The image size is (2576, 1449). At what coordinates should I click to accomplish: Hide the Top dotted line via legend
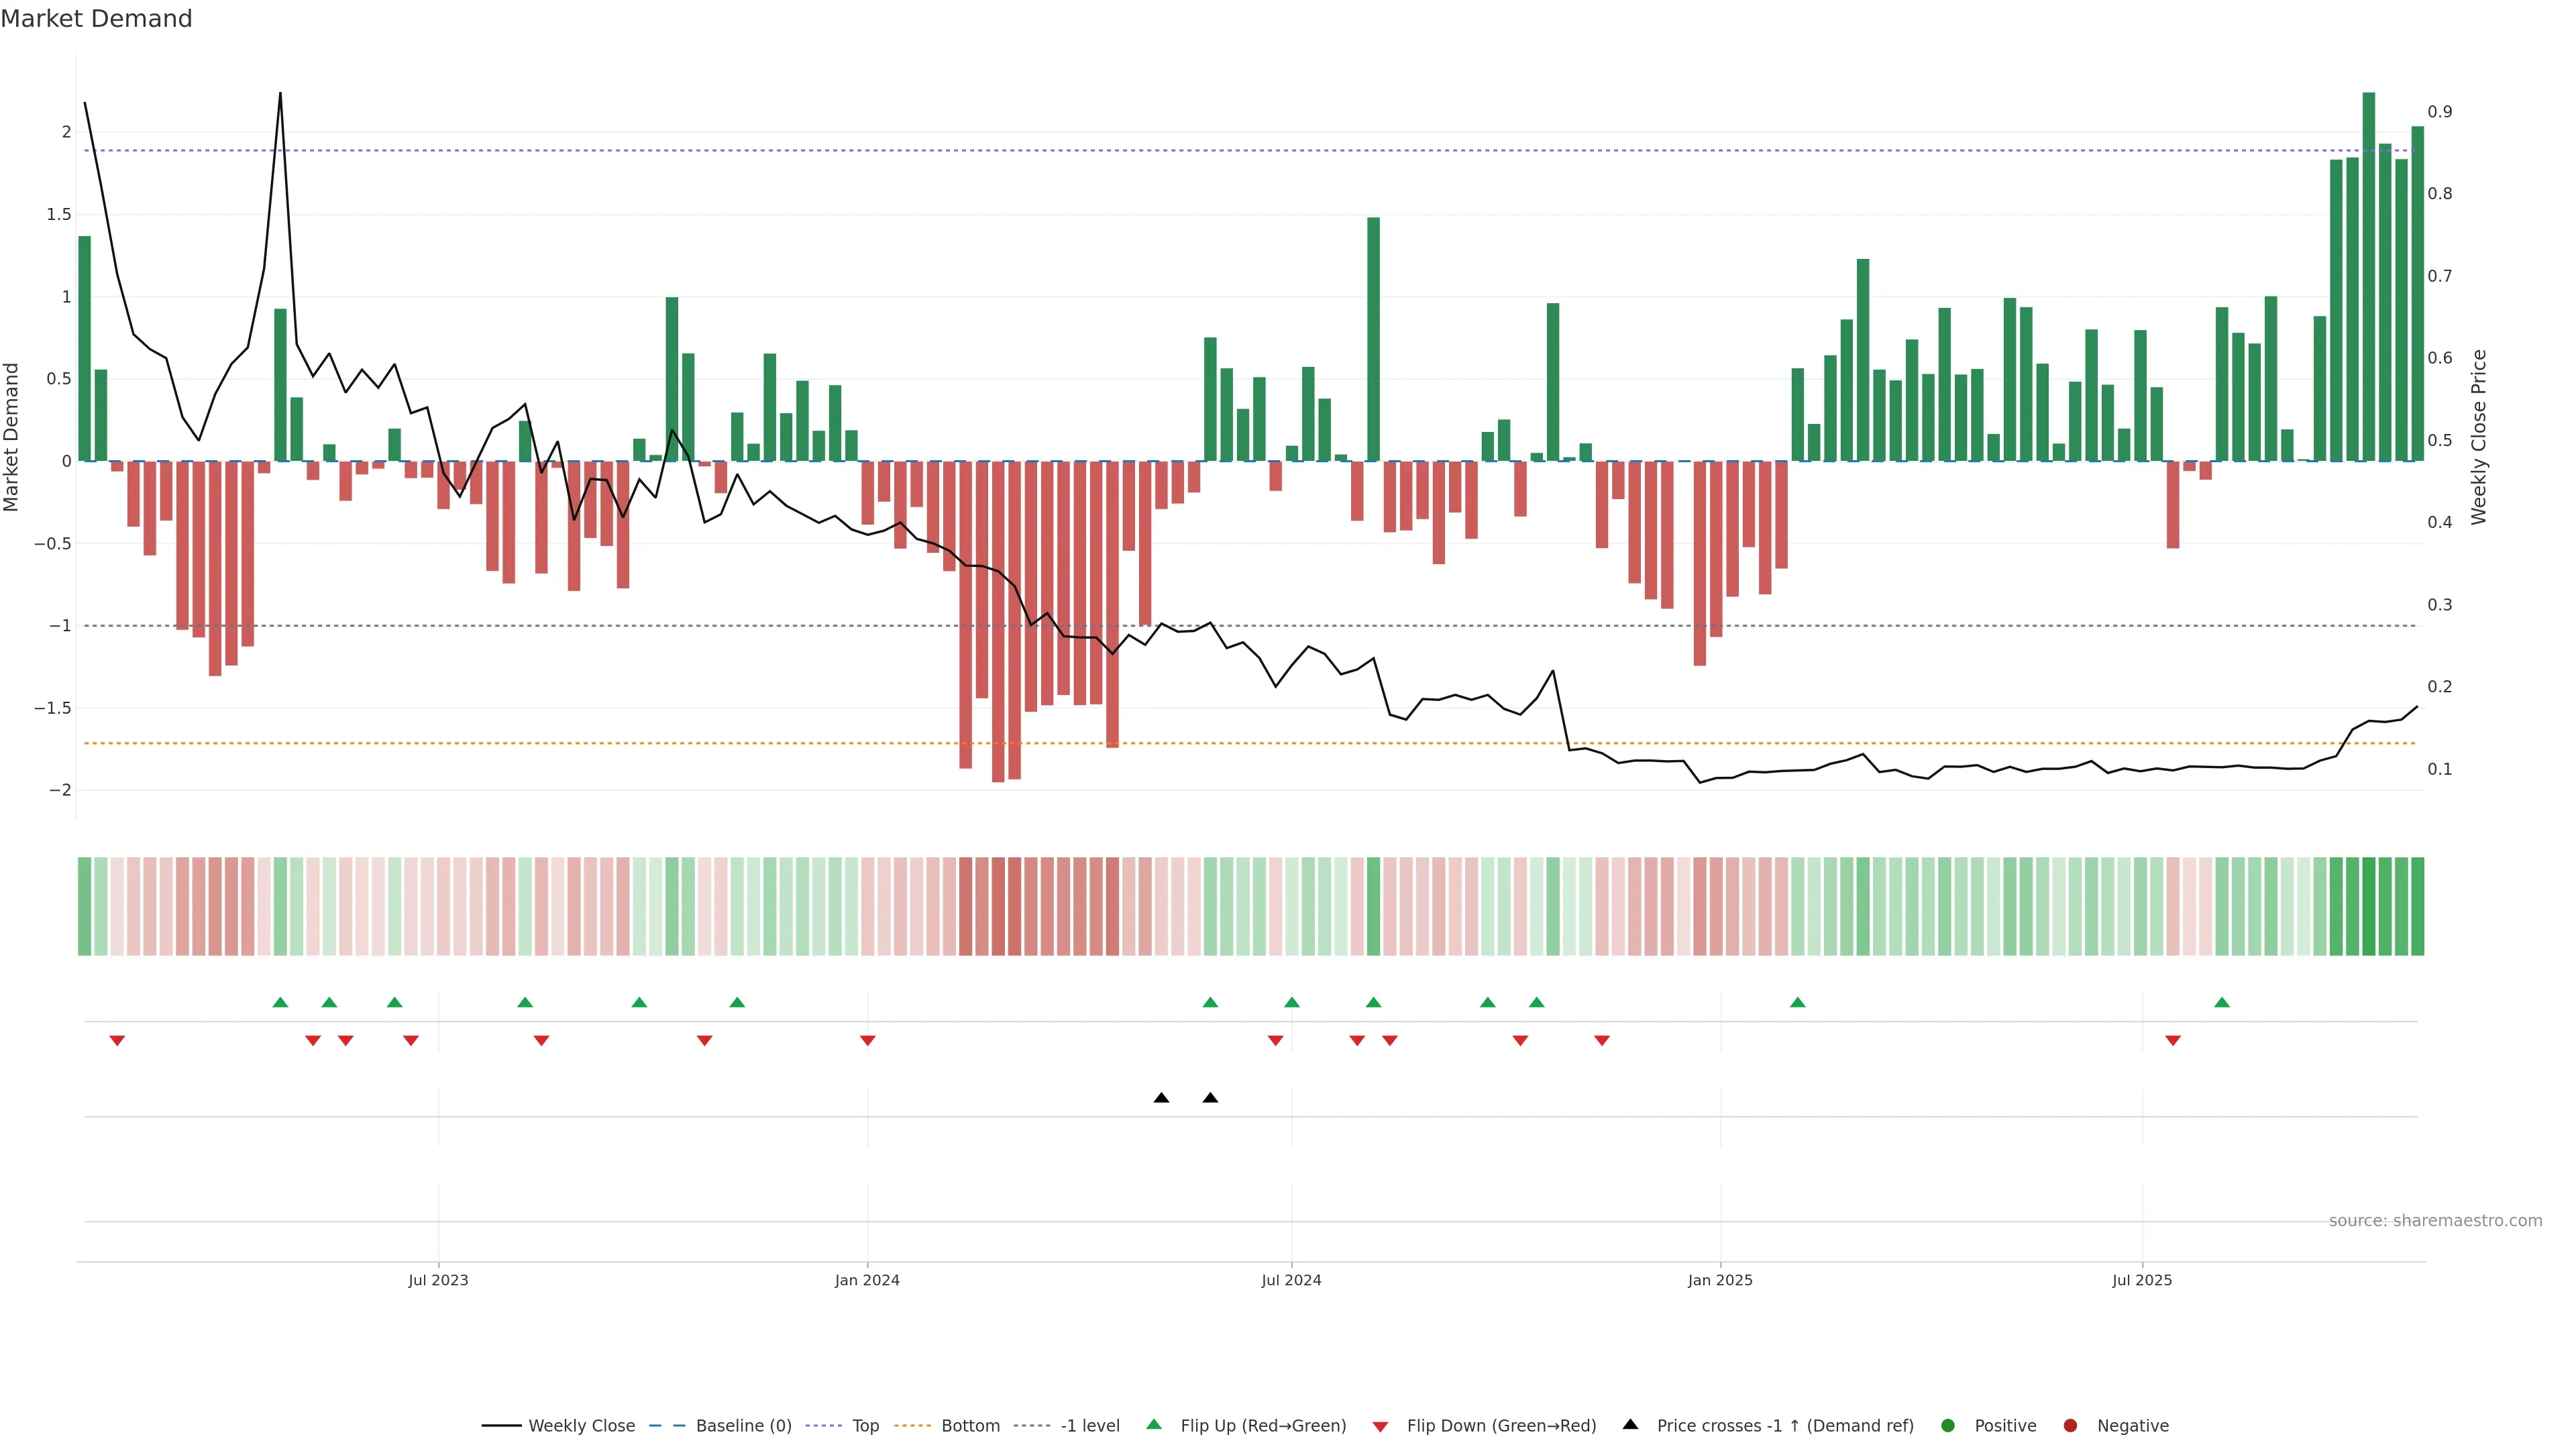click(x=865, y=1426)
